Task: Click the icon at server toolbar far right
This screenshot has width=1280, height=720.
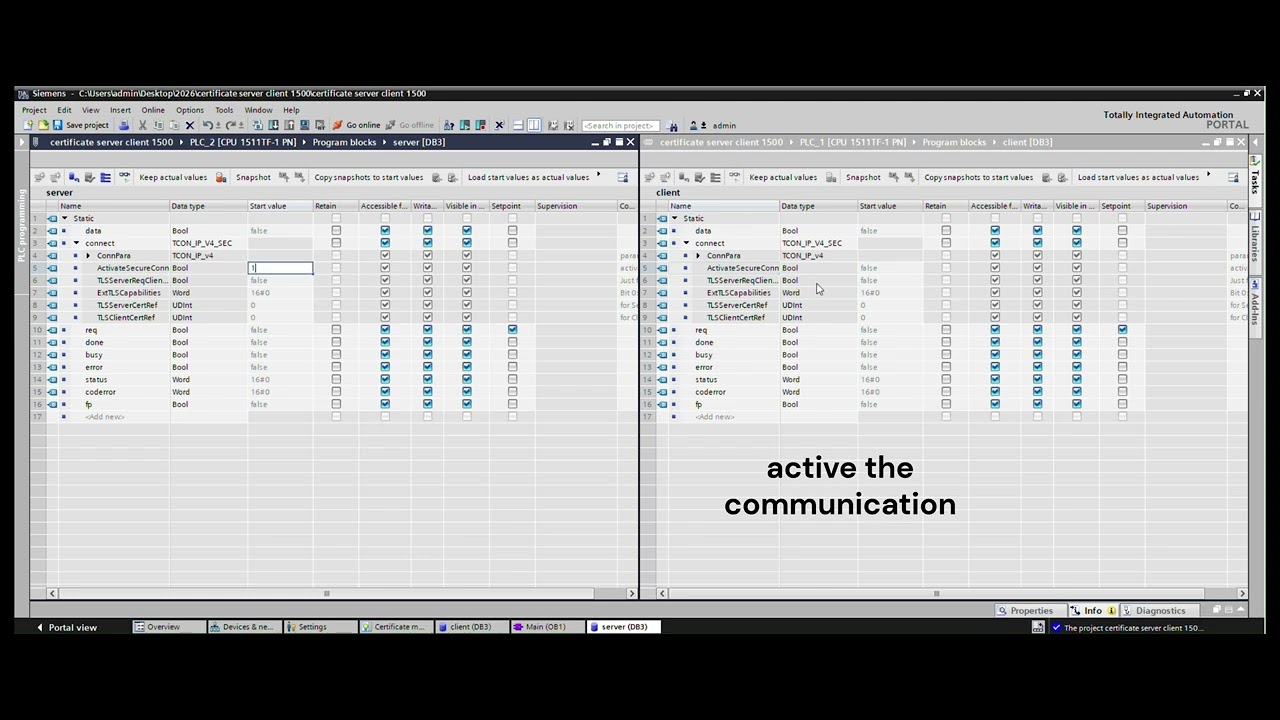Action: pyautogui.click(x=623, y=177)
